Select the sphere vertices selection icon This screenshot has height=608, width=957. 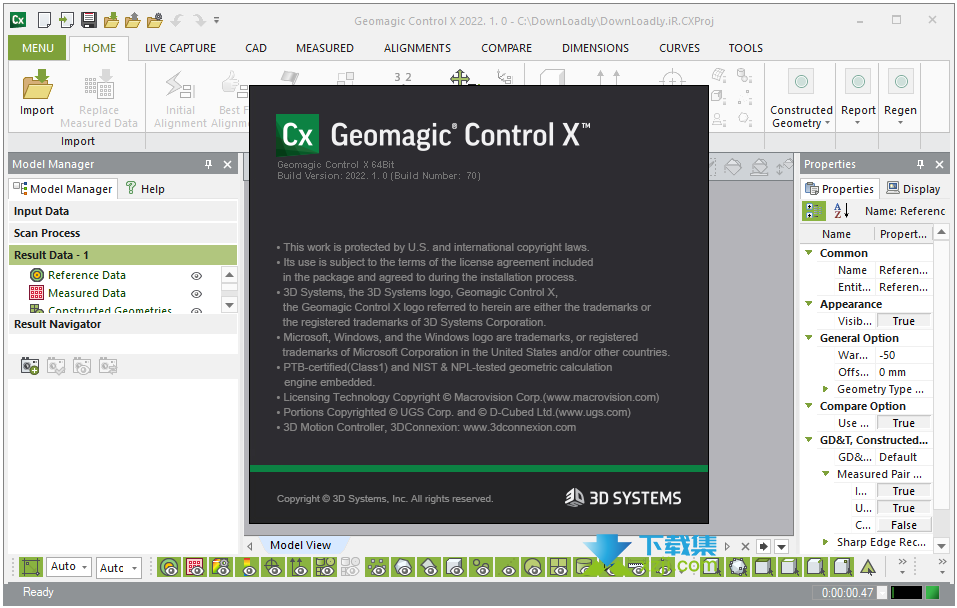(x=737, y=567)
